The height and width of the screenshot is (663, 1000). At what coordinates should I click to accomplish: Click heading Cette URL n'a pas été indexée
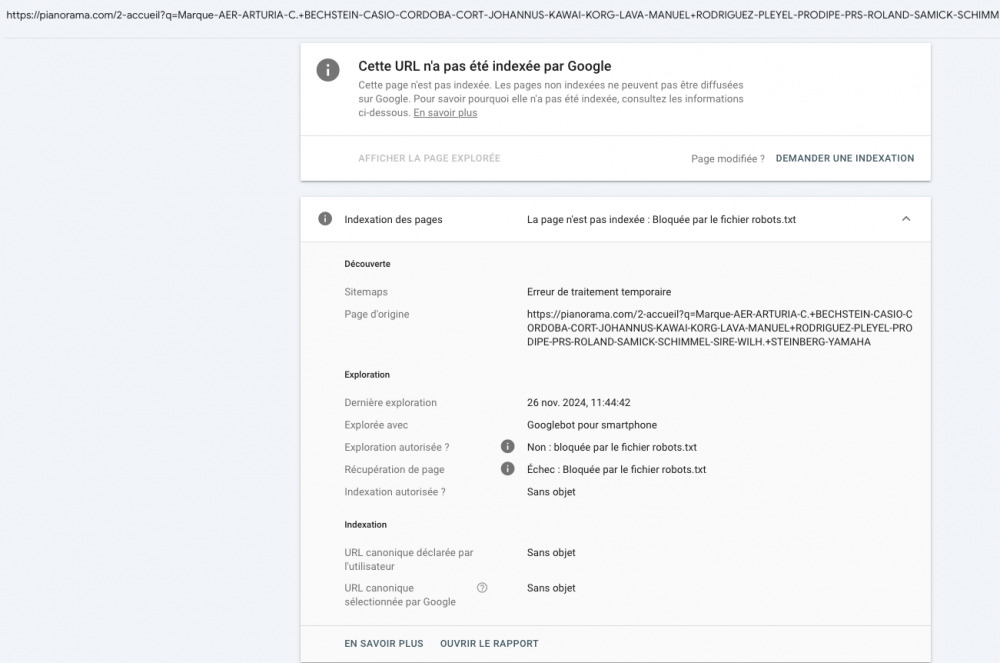pyautogui.click(x=484, y=66)
